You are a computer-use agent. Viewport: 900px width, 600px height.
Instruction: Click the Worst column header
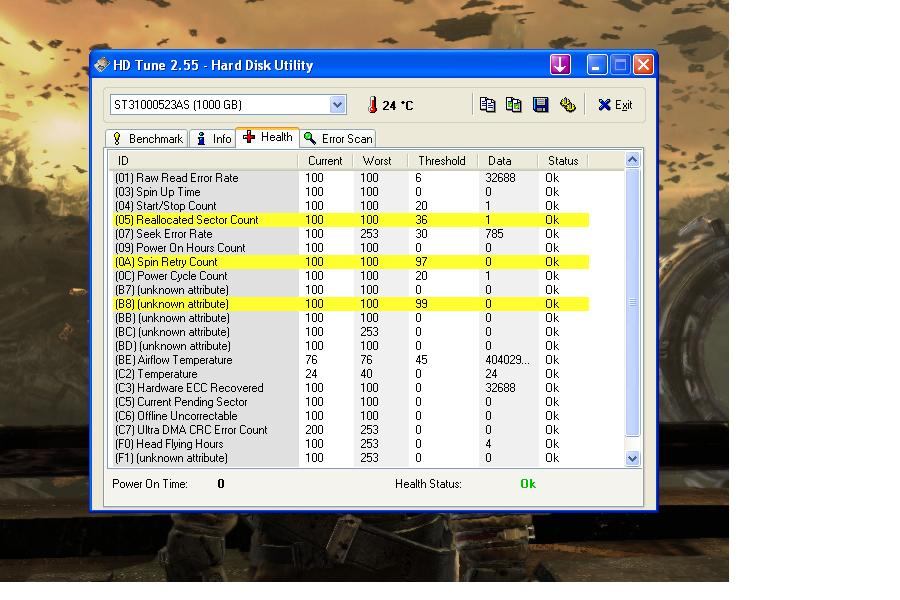[x=379, y=161]
